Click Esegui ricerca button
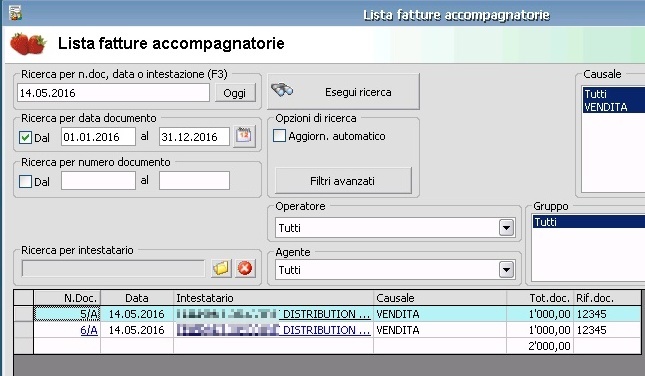Image resolution: width=645 pixels, height=376 pixels. coord(343,92)
